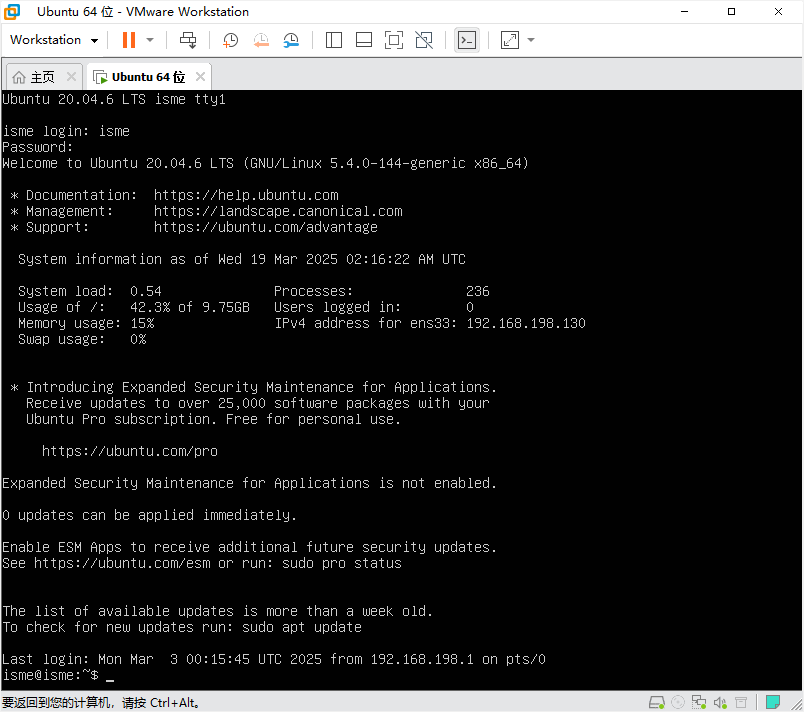The image size is (804, 712).
Task: Click the Ctrl+Alt hint in status bar
Action: 174,702
